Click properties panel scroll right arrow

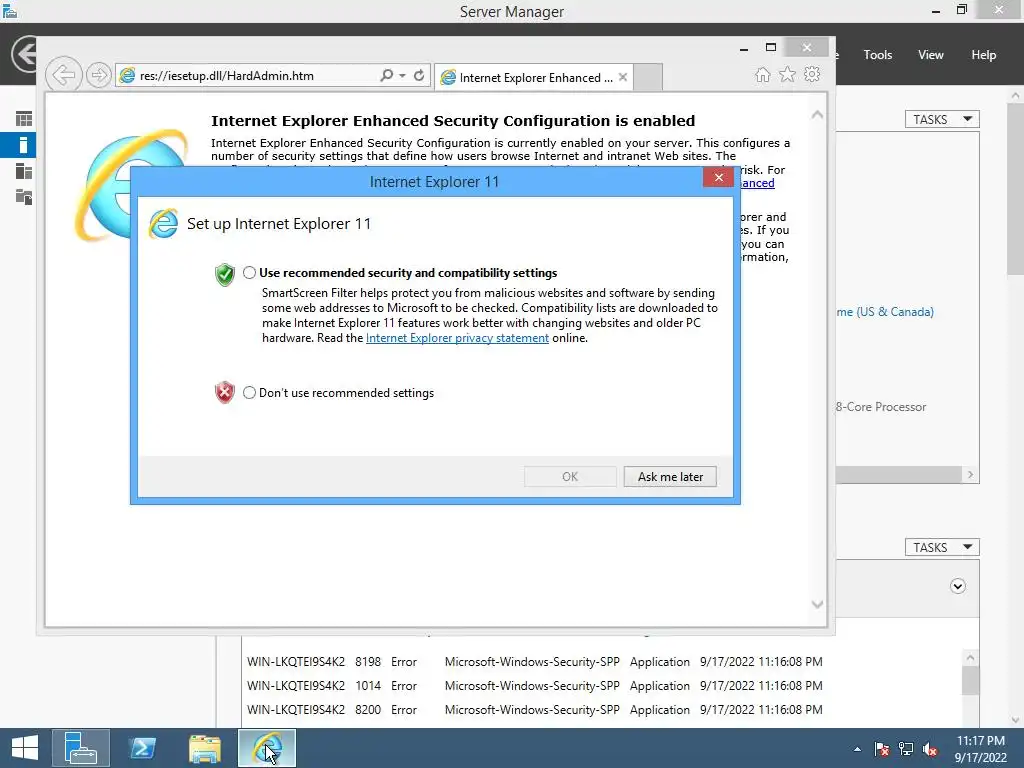tap(970, 475)
